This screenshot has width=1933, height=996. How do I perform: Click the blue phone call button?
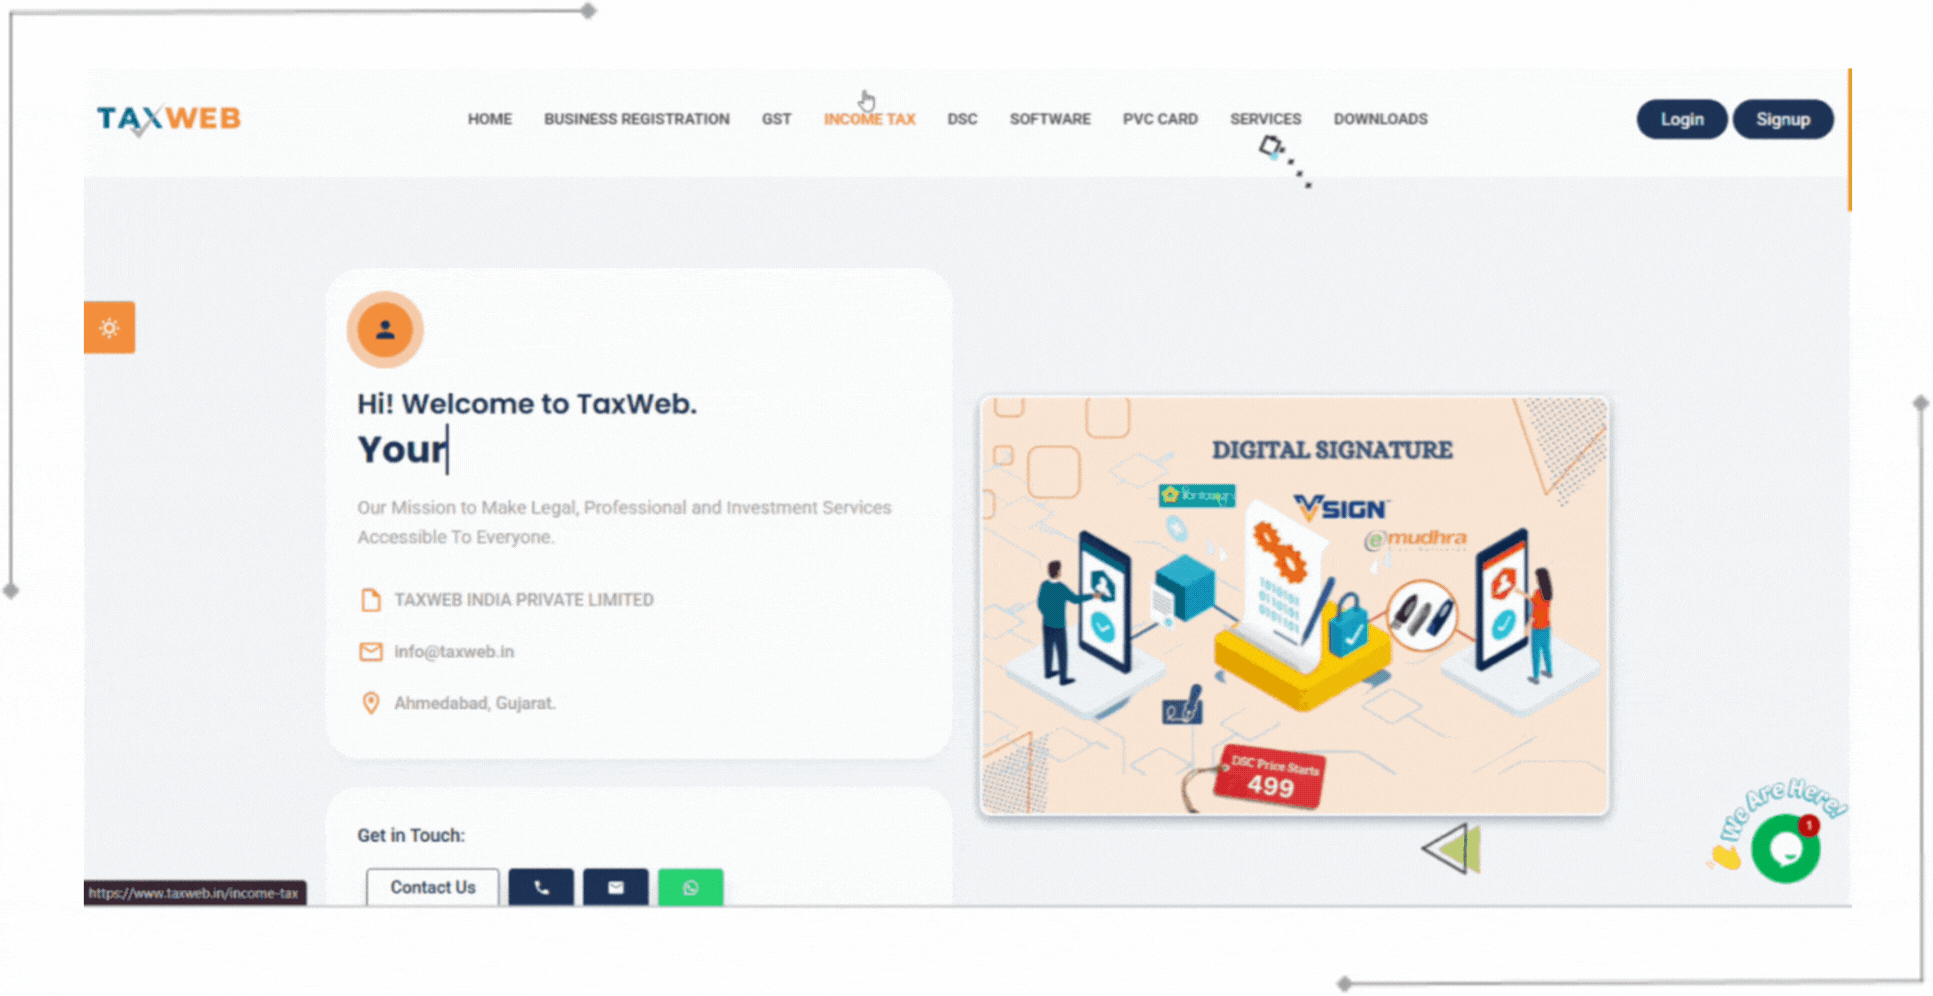coord(541,887)
